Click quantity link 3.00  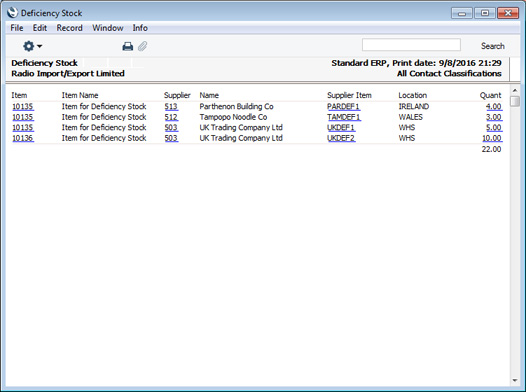494,117
